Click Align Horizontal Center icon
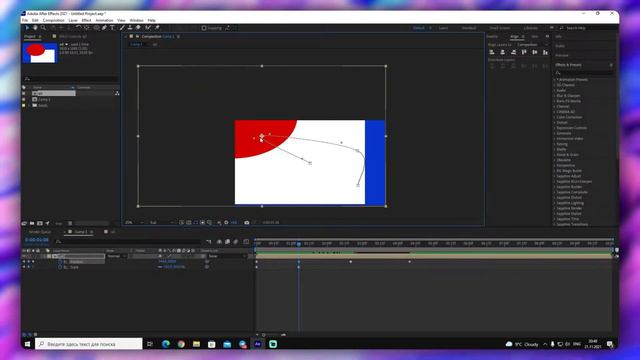The height and width of the screenshot is (360, 640). [x=502, y=52]
